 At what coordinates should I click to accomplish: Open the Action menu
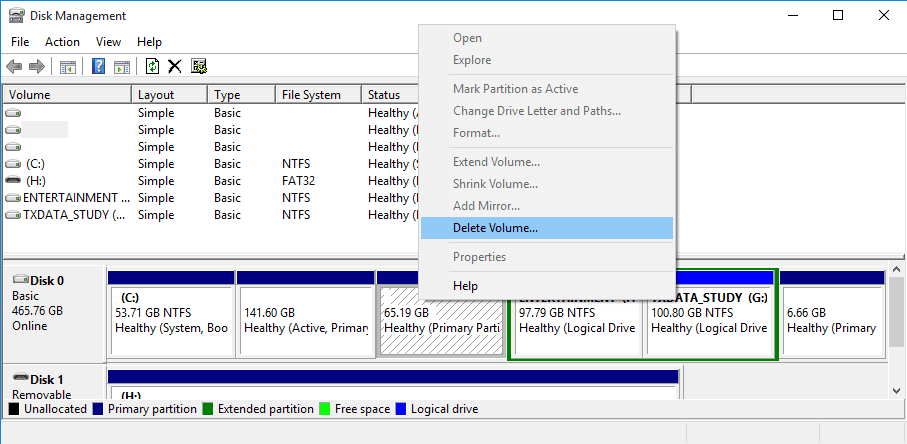click(62, 42)
